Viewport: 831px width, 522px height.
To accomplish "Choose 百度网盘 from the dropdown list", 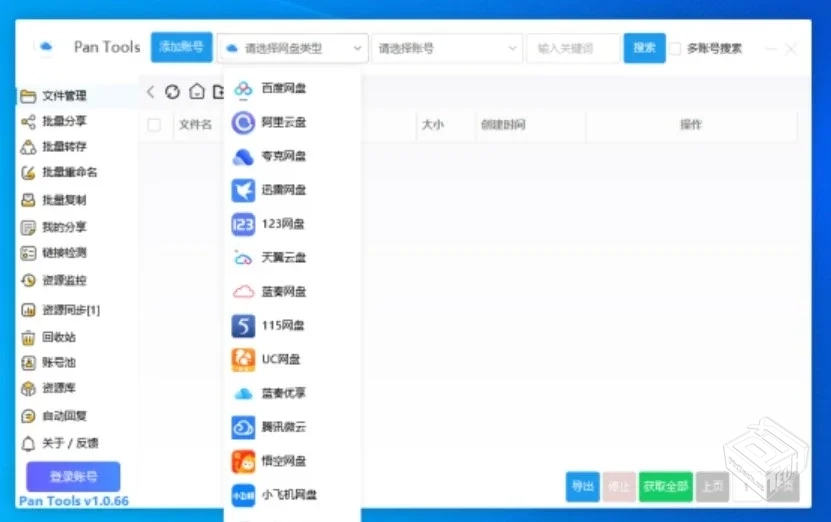I will pos(293,88).
